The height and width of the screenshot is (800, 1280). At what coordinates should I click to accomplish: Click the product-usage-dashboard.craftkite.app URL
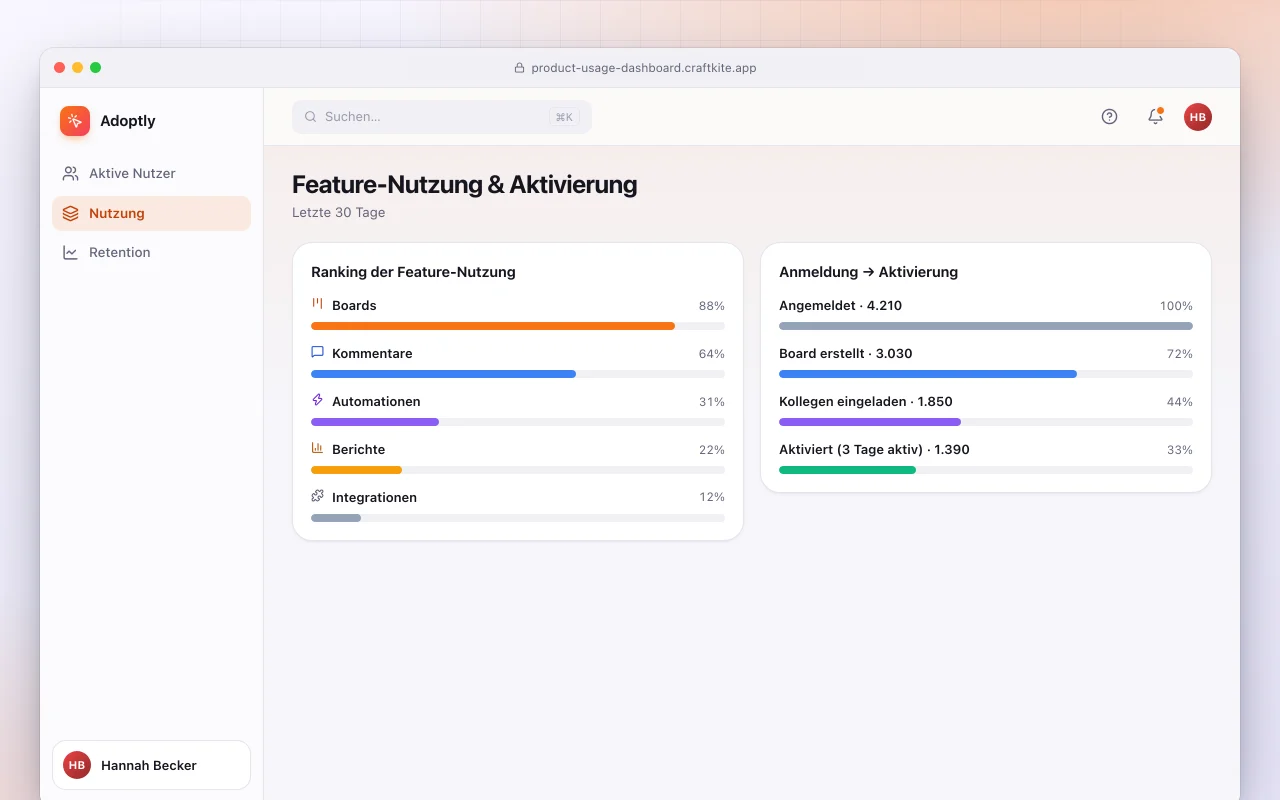click(644, 68)
